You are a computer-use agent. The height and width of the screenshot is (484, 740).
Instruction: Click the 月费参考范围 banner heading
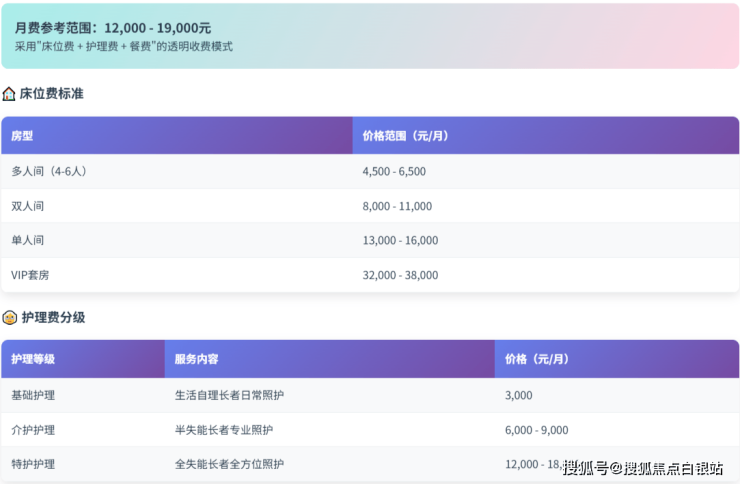click(x=112, y=28)
